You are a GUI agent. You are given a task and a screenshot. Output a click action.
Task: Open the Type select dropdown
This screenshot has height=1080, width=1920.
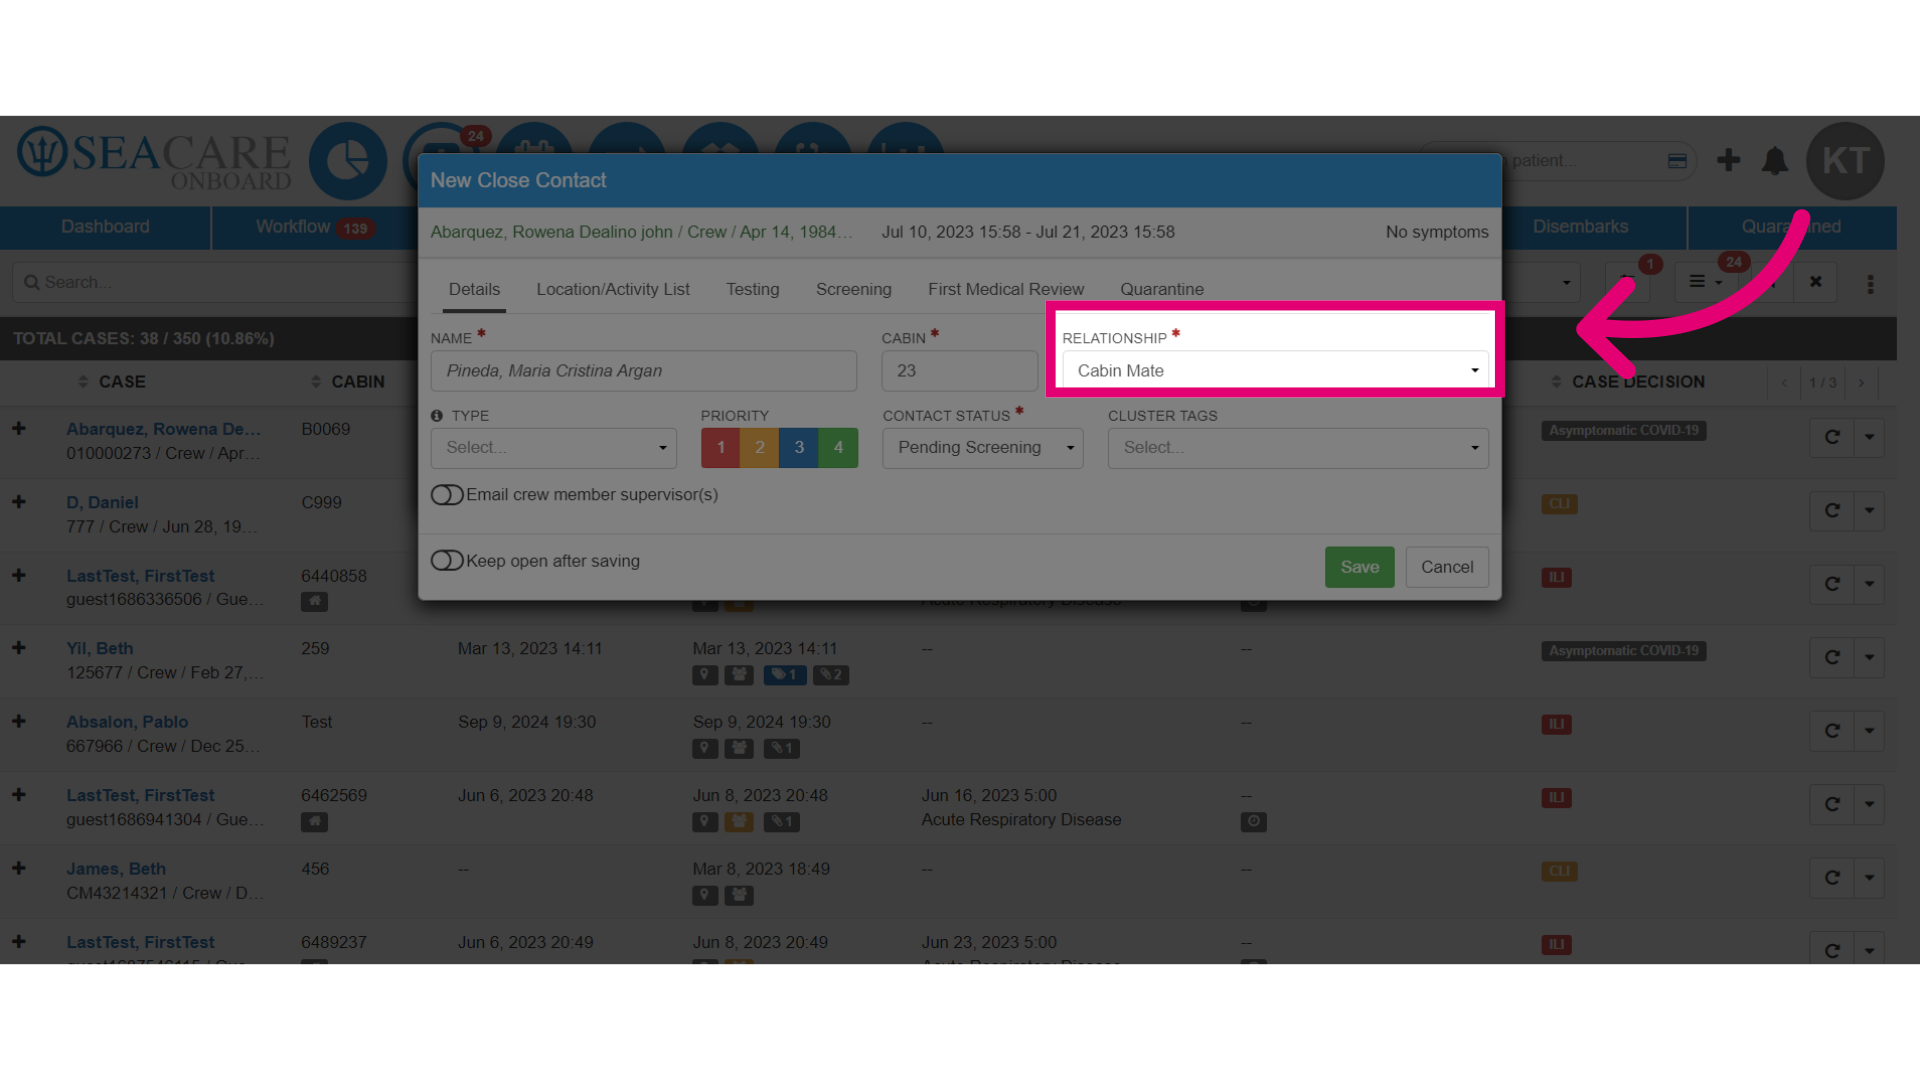click(x=553, y=448)
